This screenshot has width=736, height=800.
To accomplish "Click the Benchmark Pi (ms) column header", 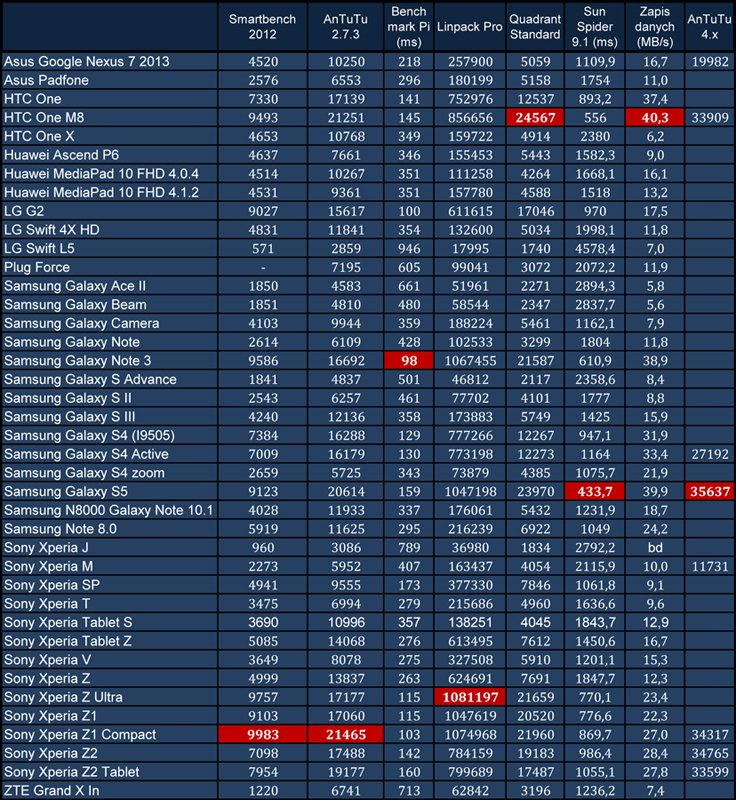I will pos(409,27).
